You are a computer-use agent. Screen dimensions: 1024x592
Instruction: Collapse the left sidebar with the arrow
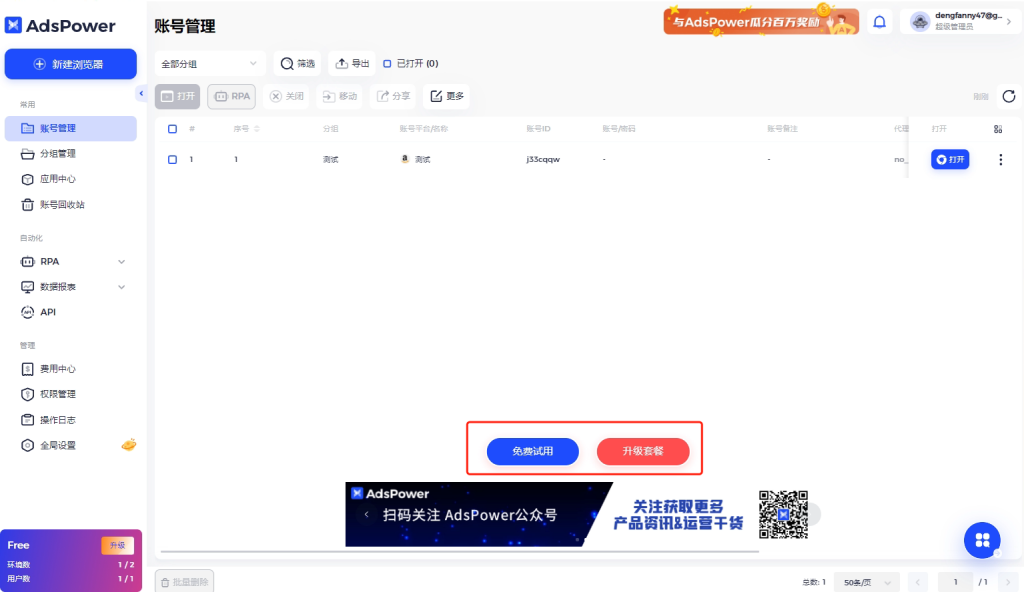141,93
